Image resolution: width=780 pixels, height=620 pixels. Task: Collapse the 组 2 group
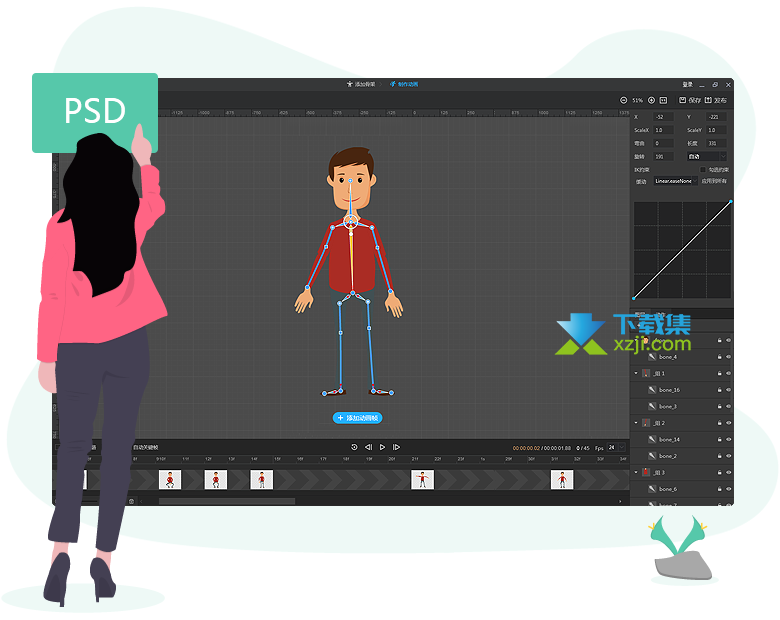[x=636, y=422]
